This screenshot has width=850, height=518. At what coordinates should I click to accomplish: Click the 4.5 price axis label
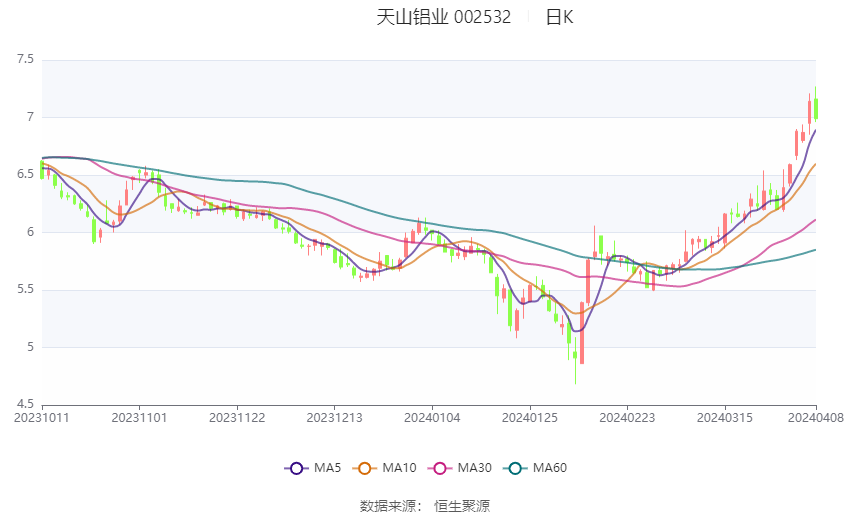click(25, 404)
